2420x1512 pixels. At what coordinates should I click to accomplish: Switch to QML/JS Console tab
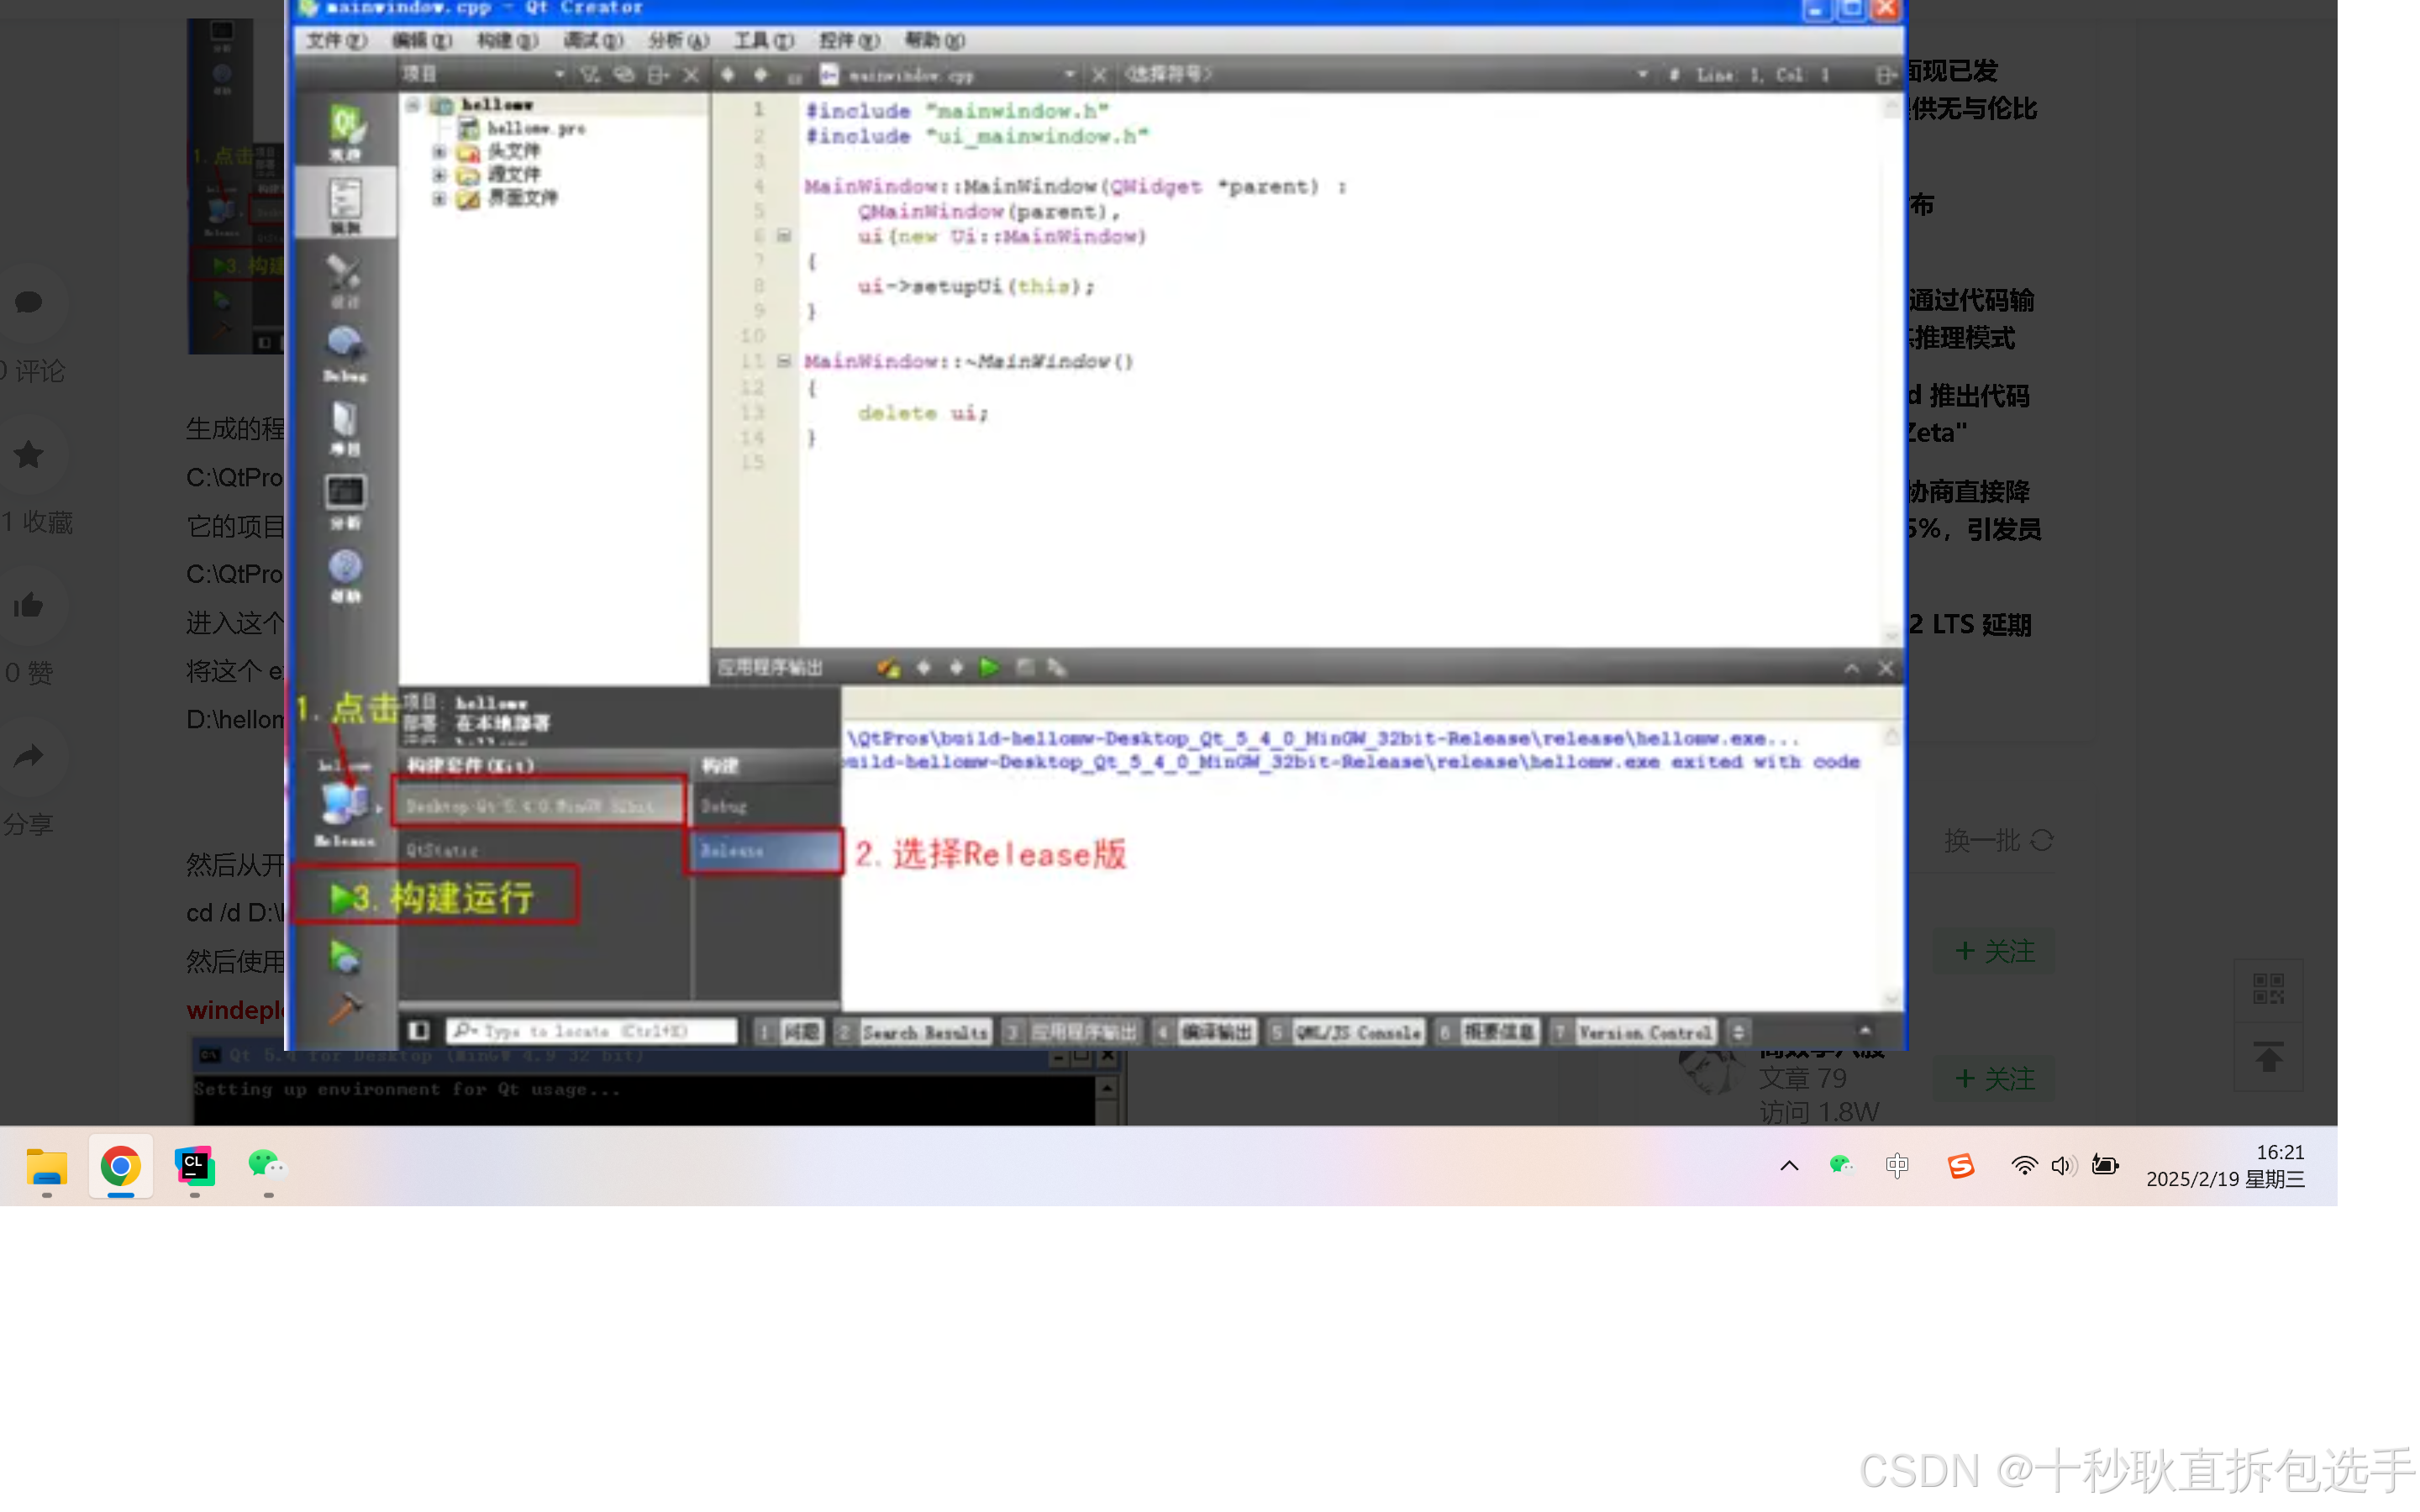(x=1347, y=1032)
